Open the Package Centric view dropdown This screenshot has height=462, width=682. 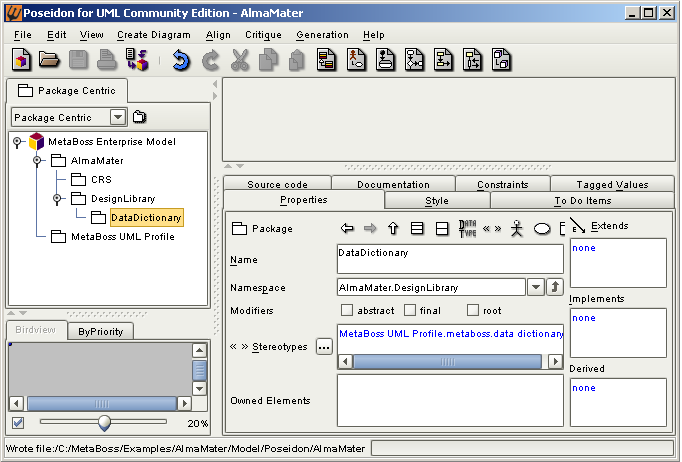(x=118, y=117)
